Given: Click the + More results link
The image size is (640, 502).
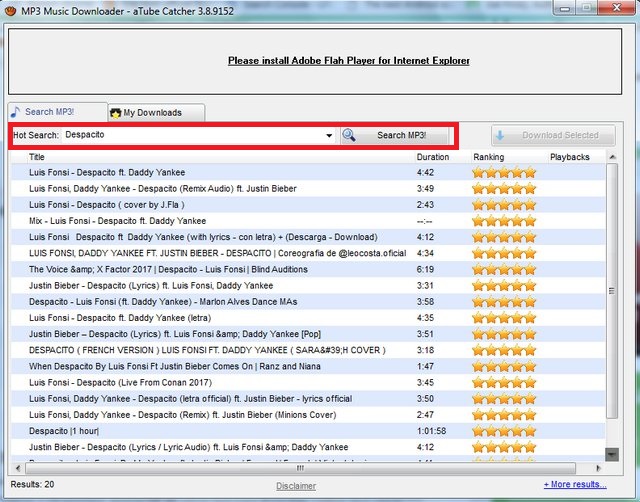Looking at the screenshot, I should (x=574, y=485).
